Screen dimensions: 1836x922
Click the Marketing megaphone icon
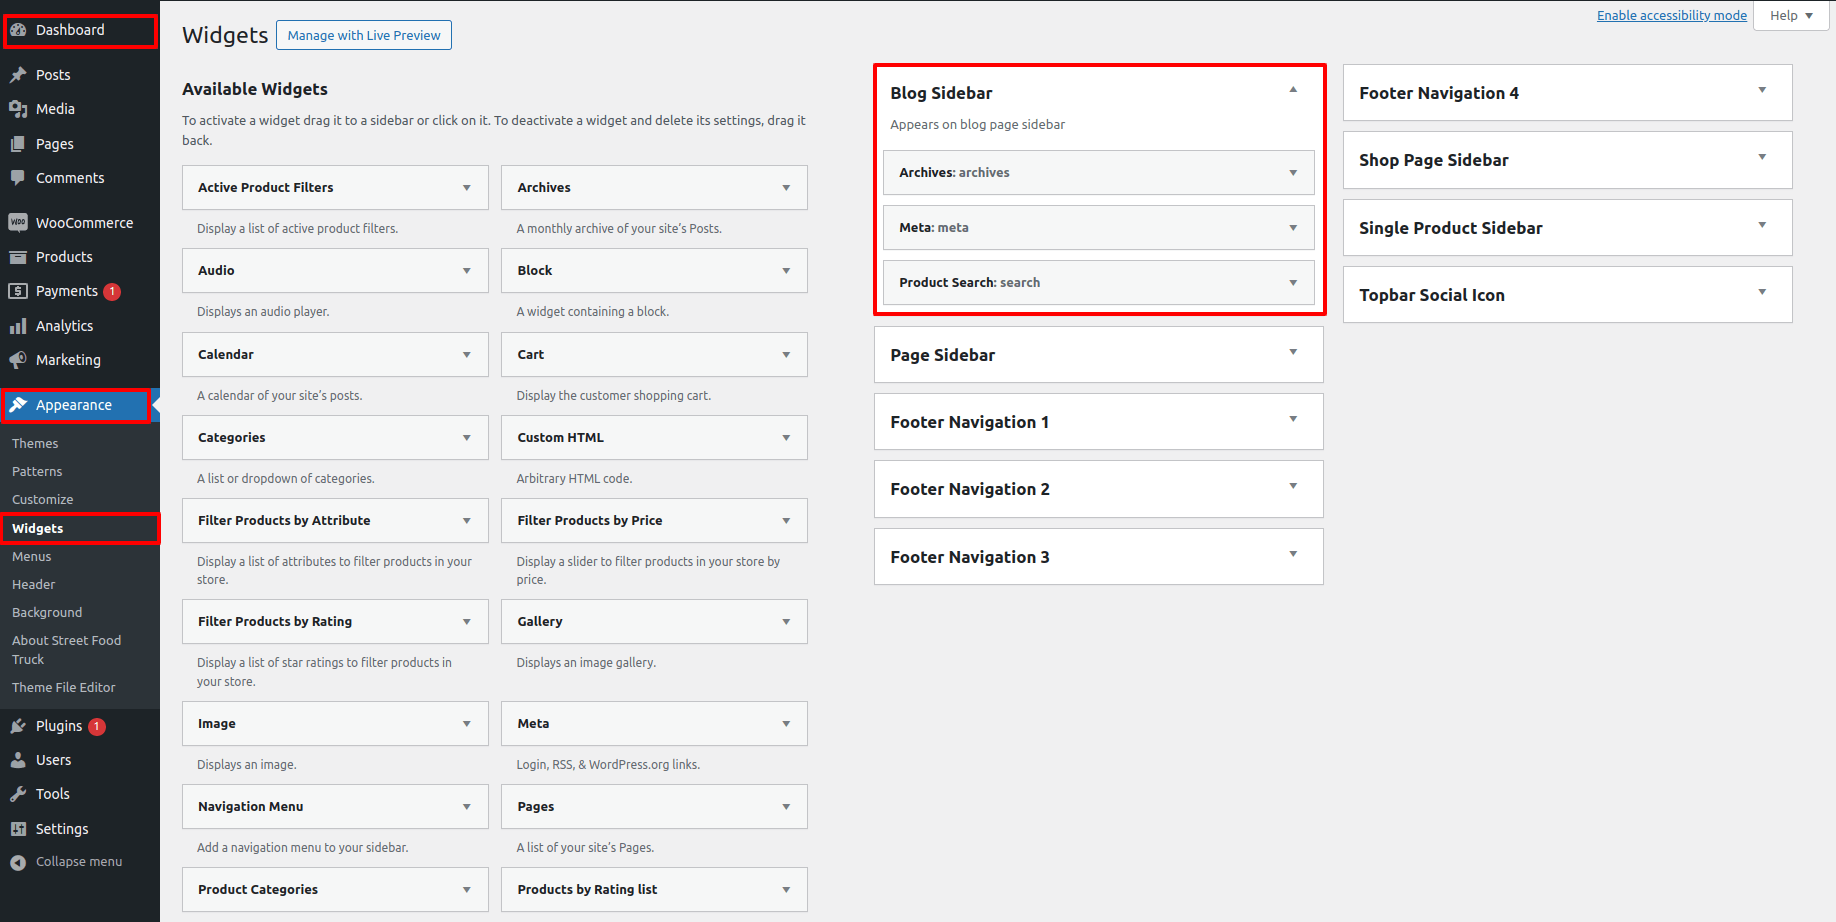pyautogui.click(x=18, y=360)
